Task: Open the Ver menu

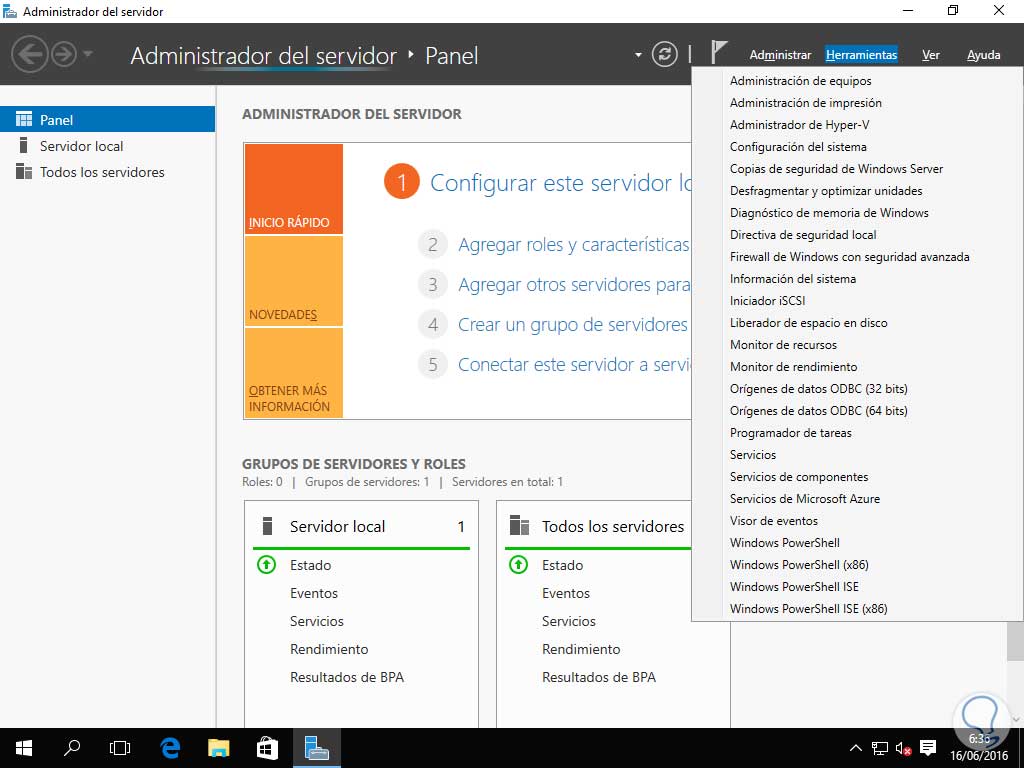Action: coord(931,55)
